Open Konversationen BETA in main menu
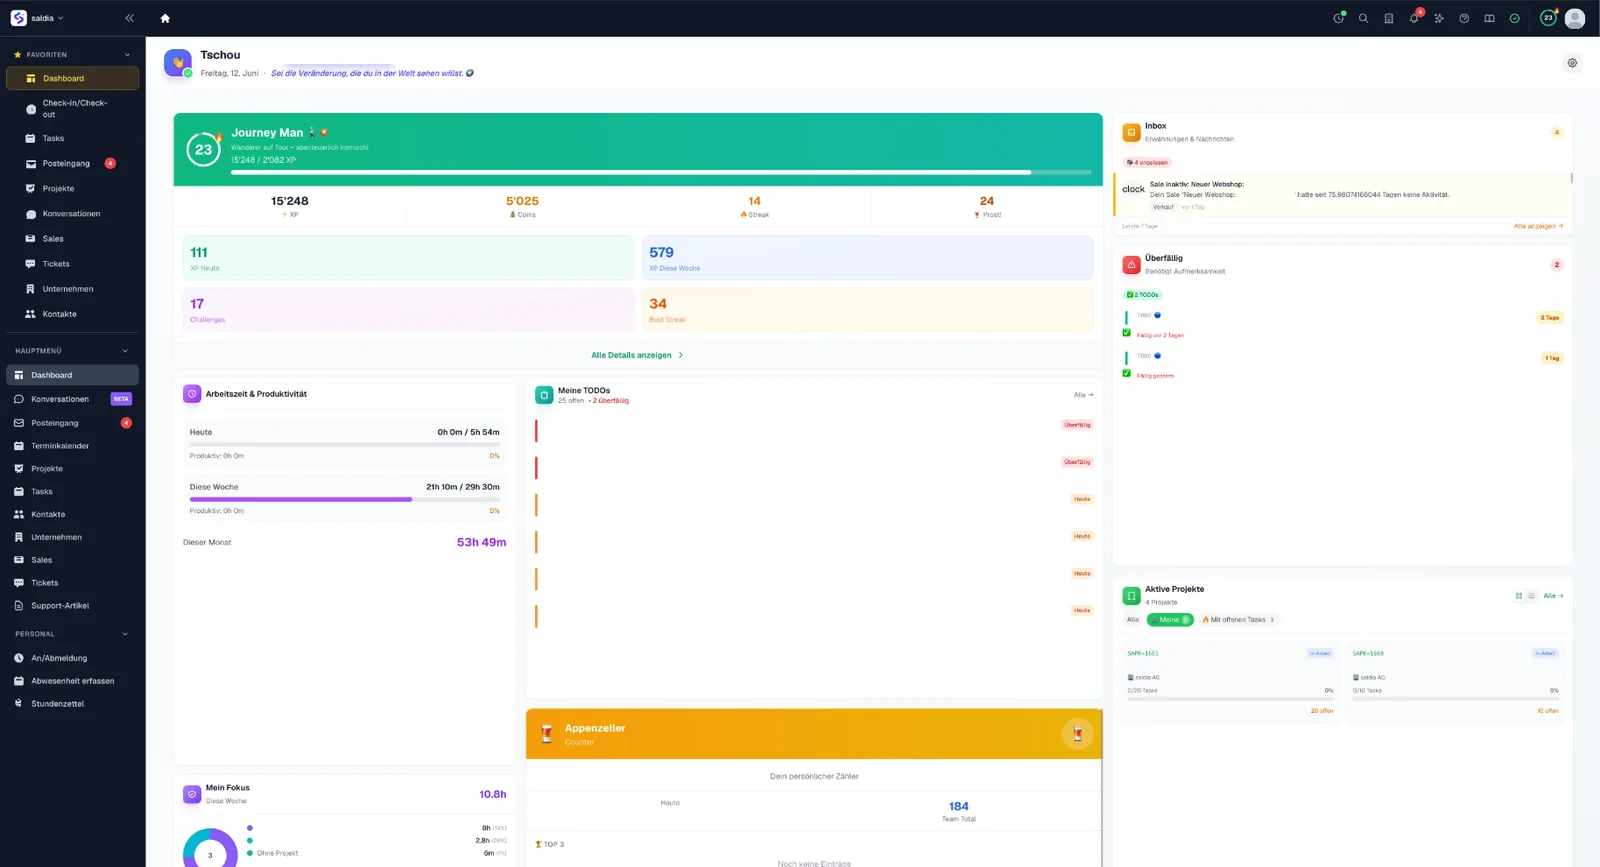1600x867 pixels. (x=72, y=399)
